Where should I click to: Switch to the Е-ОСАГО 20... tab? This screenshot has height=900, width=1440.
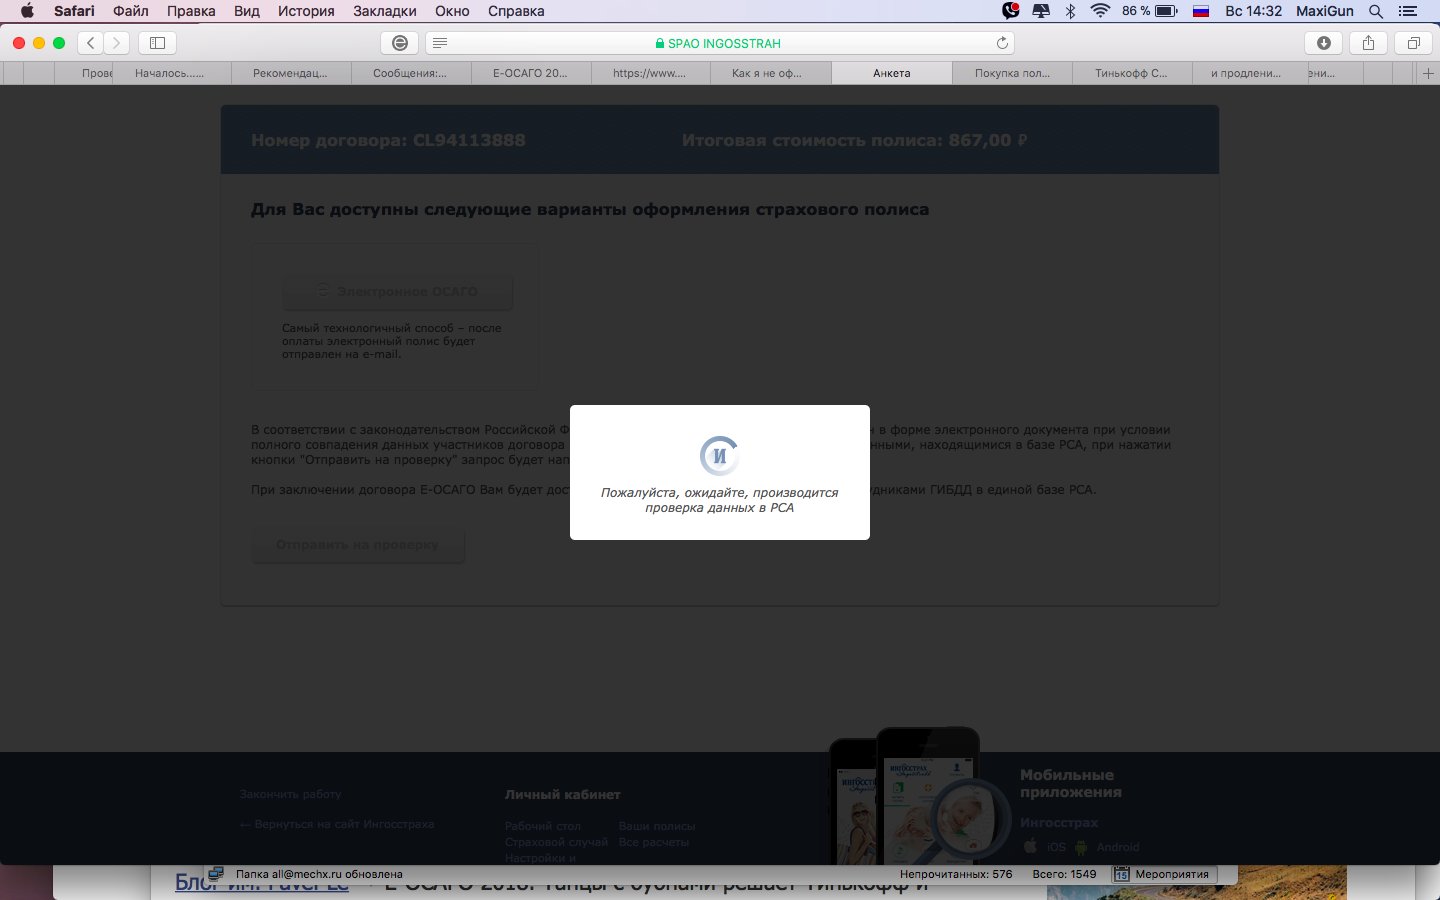click(x=530, y=73)
